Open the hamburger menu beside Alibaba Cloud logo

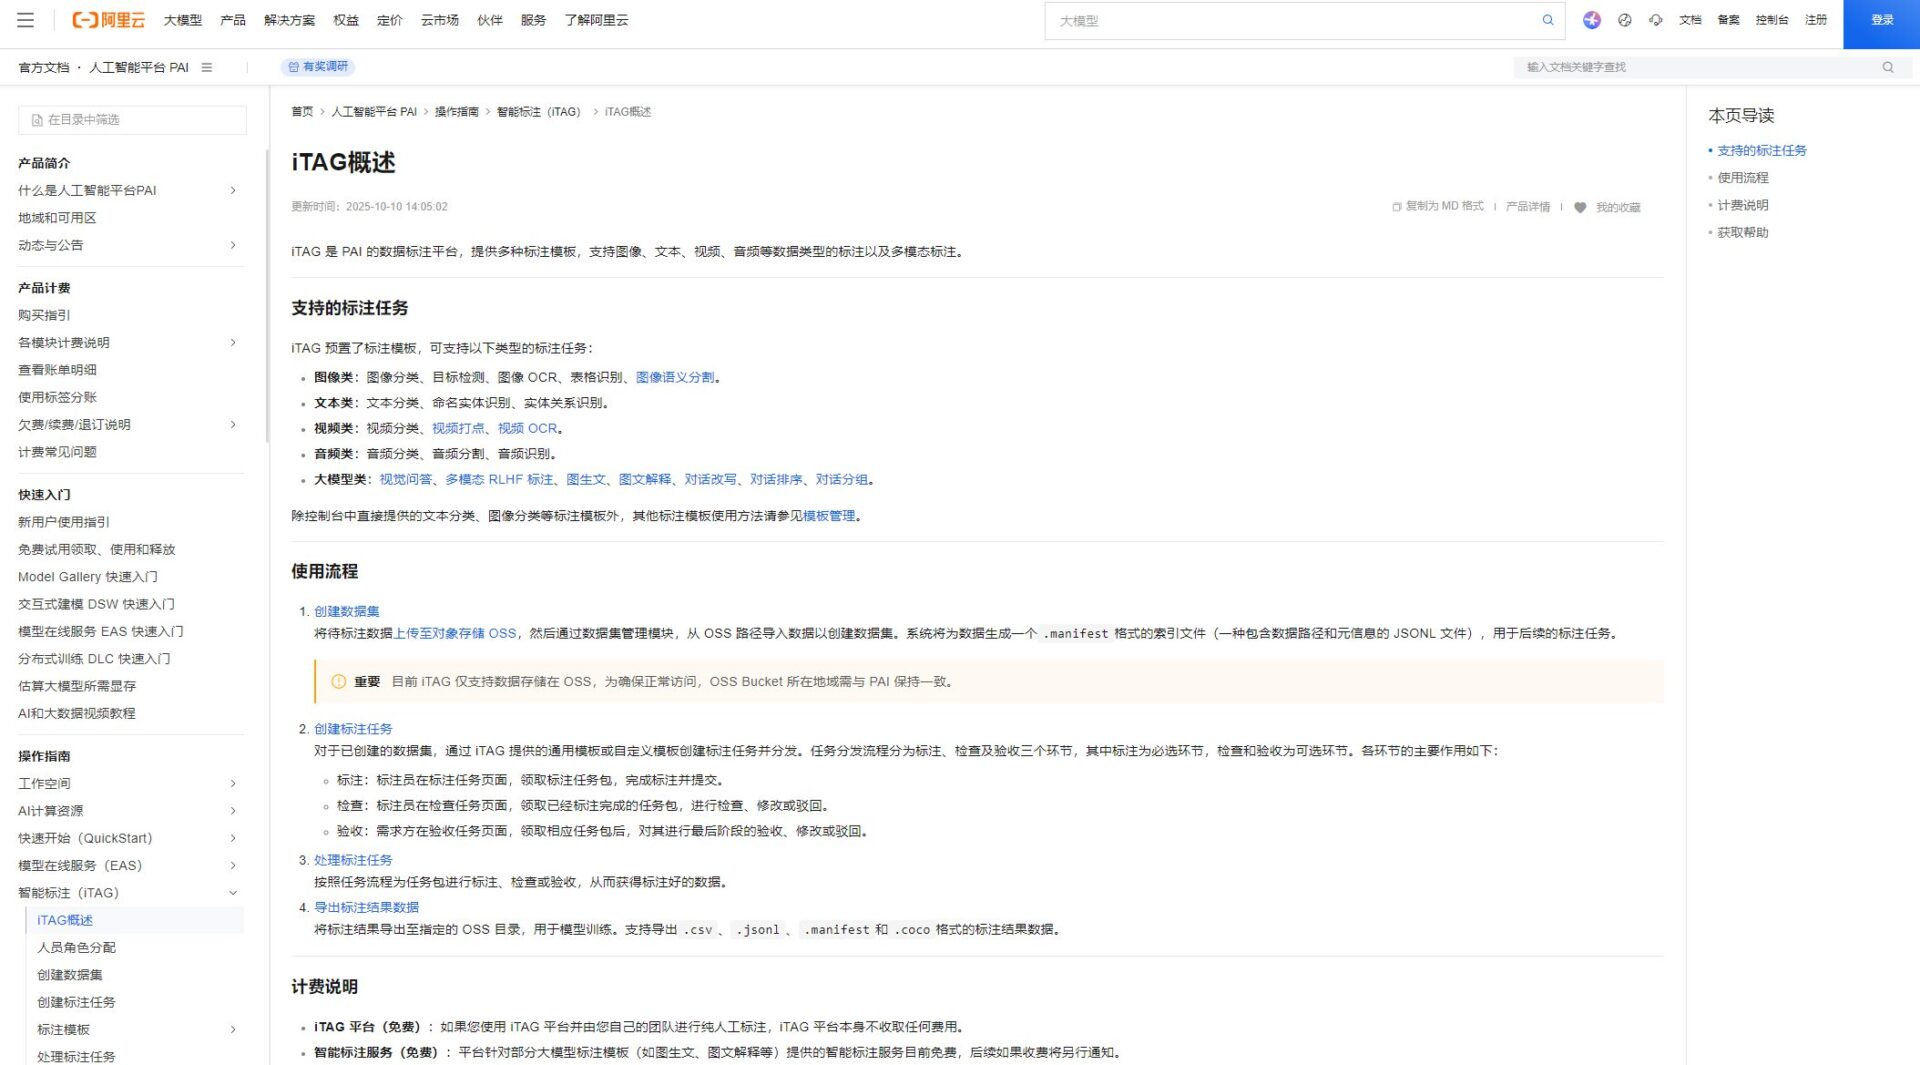[26, 20]
